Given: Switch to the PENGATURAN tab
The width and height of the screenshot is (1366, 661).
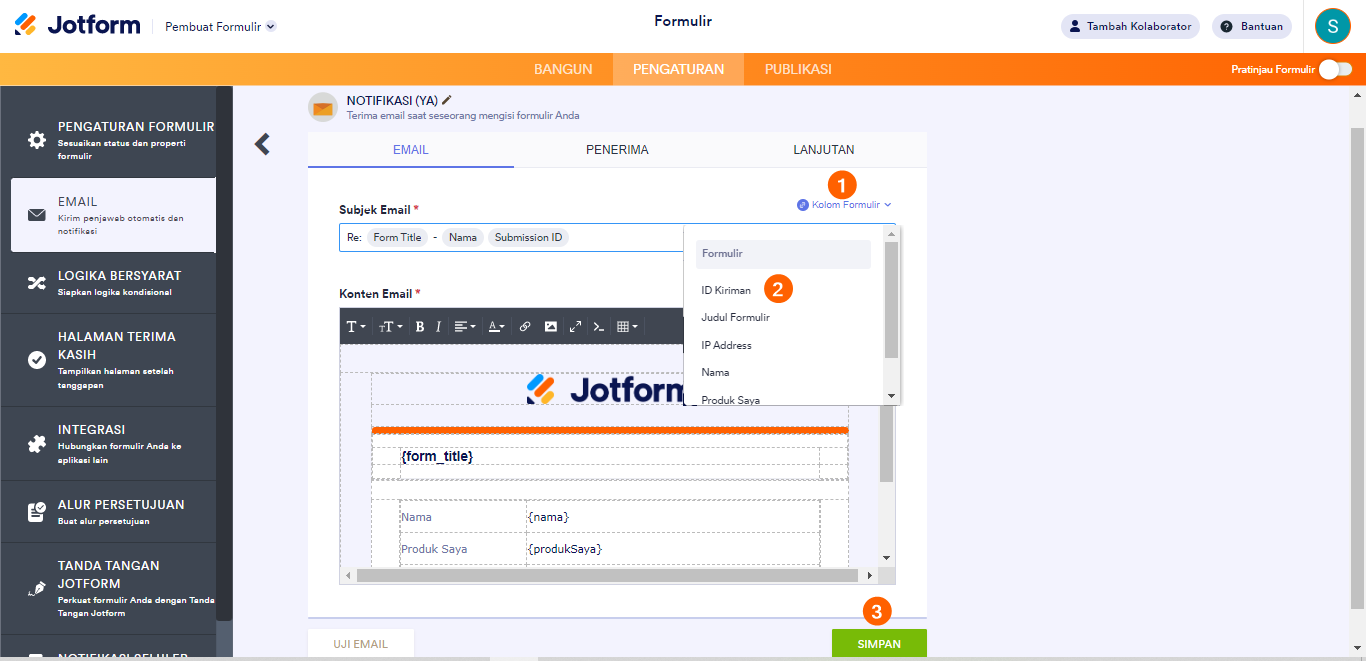Looking at the screenshot, I should coord(678,69).
